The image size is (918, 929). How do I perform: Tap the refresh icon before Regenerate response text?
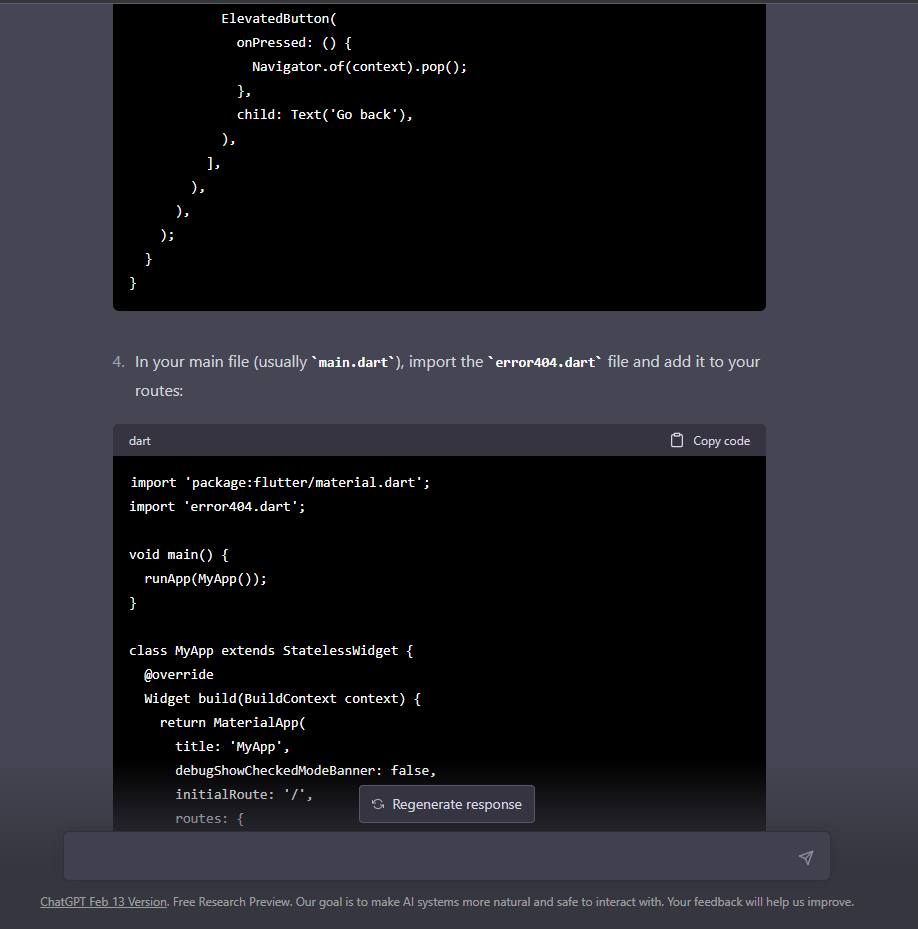point(377,804)
